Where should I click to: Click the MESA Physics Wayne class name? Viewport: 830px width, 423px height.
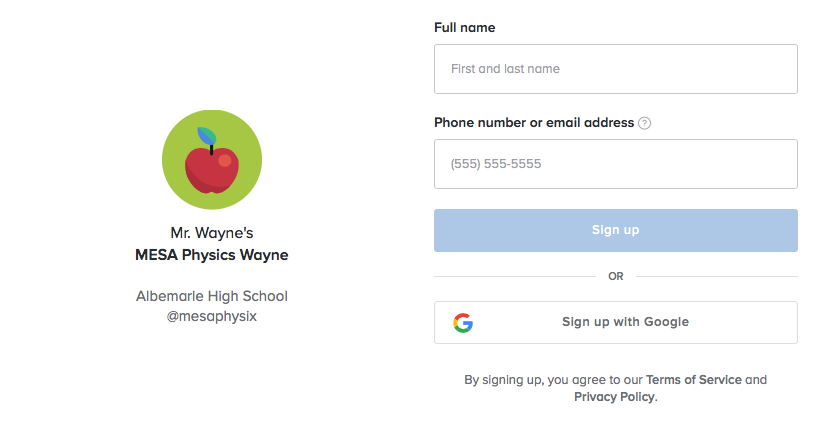pos(212,255)
